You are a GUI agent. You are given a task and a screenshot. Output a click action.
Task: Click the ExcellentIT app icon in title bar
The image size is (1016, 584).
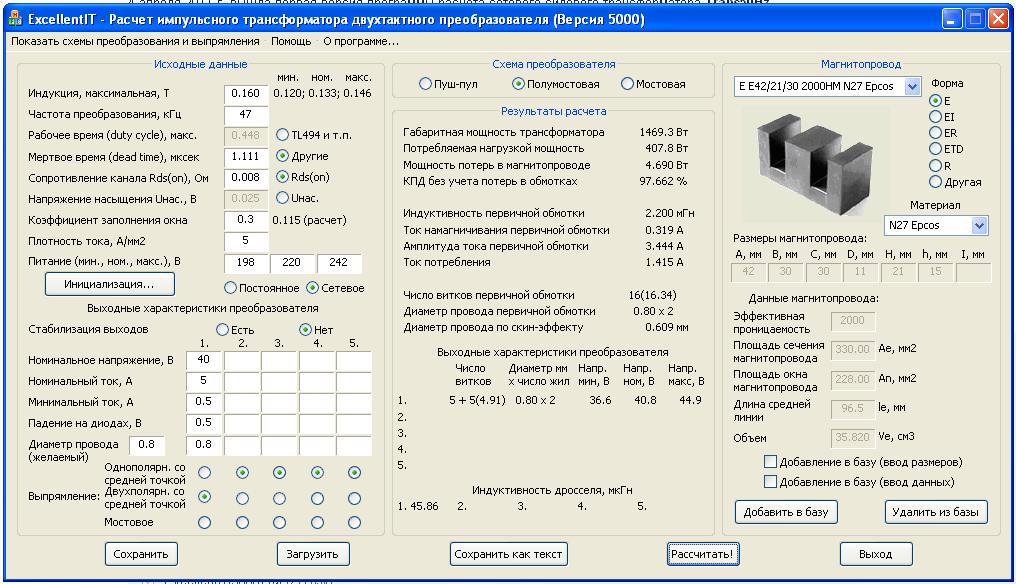coord(15,19)
